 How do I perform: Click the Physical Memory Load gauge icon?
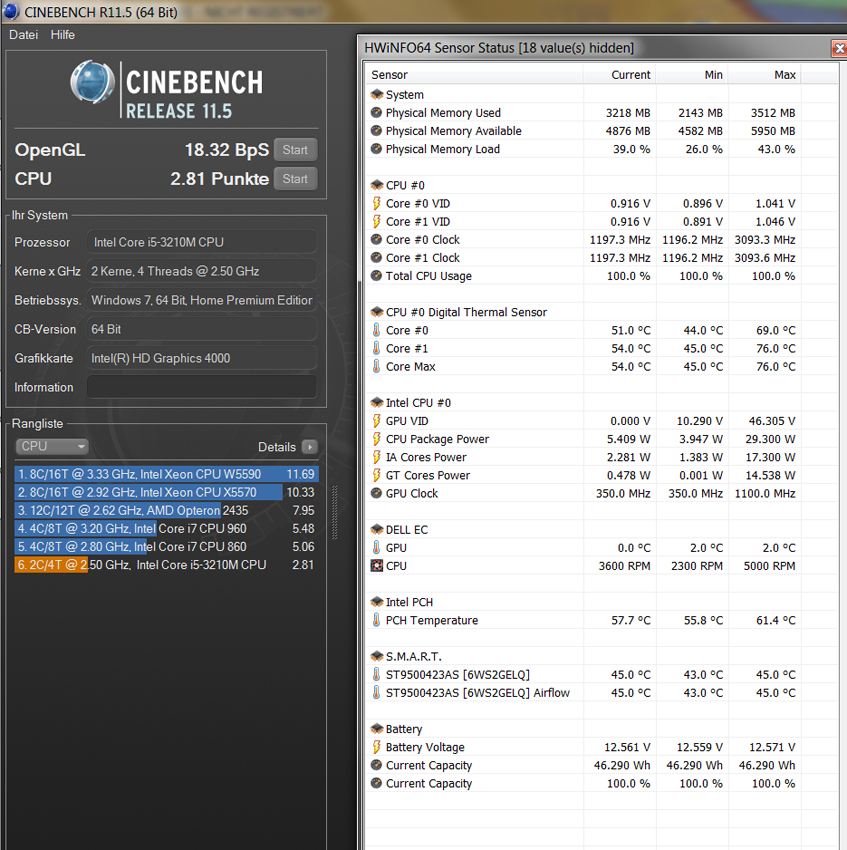376,149
